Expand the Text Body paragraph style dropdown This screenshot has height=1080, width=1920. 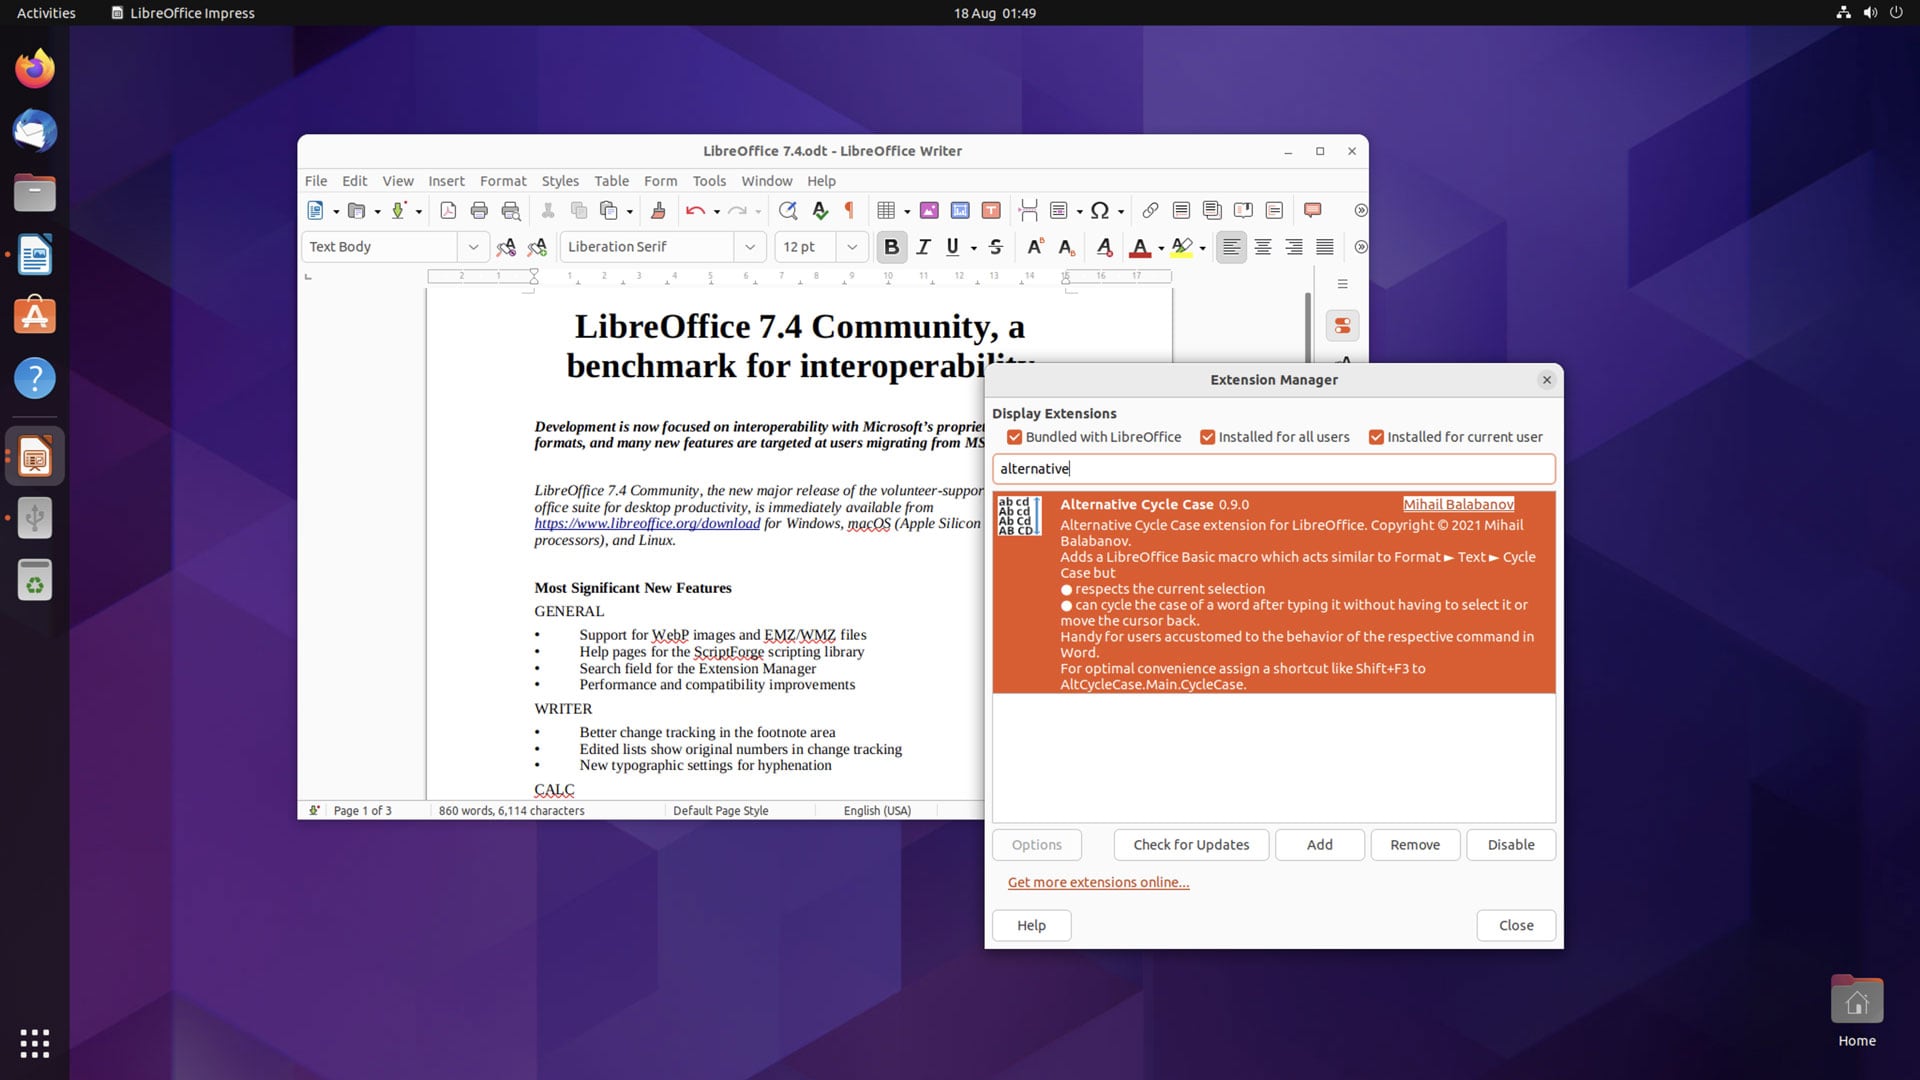(x=473, y=247)
